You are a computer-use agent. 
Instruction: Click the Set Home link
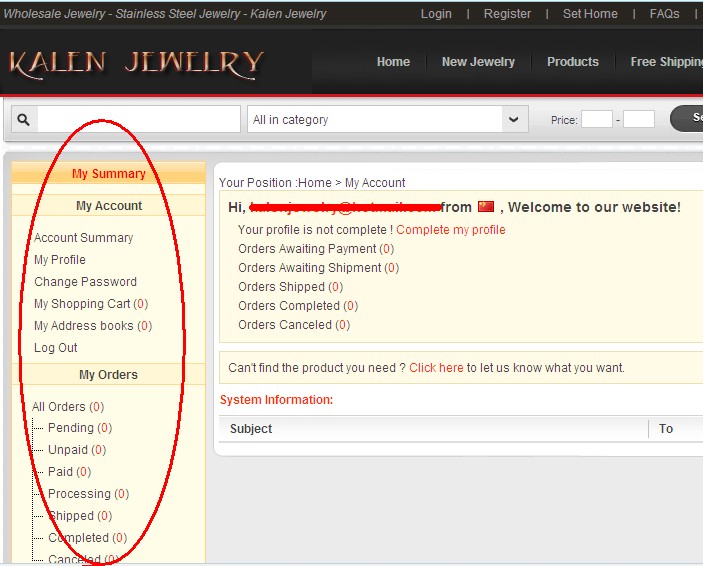pyautogui.click(x=590, y=14)
